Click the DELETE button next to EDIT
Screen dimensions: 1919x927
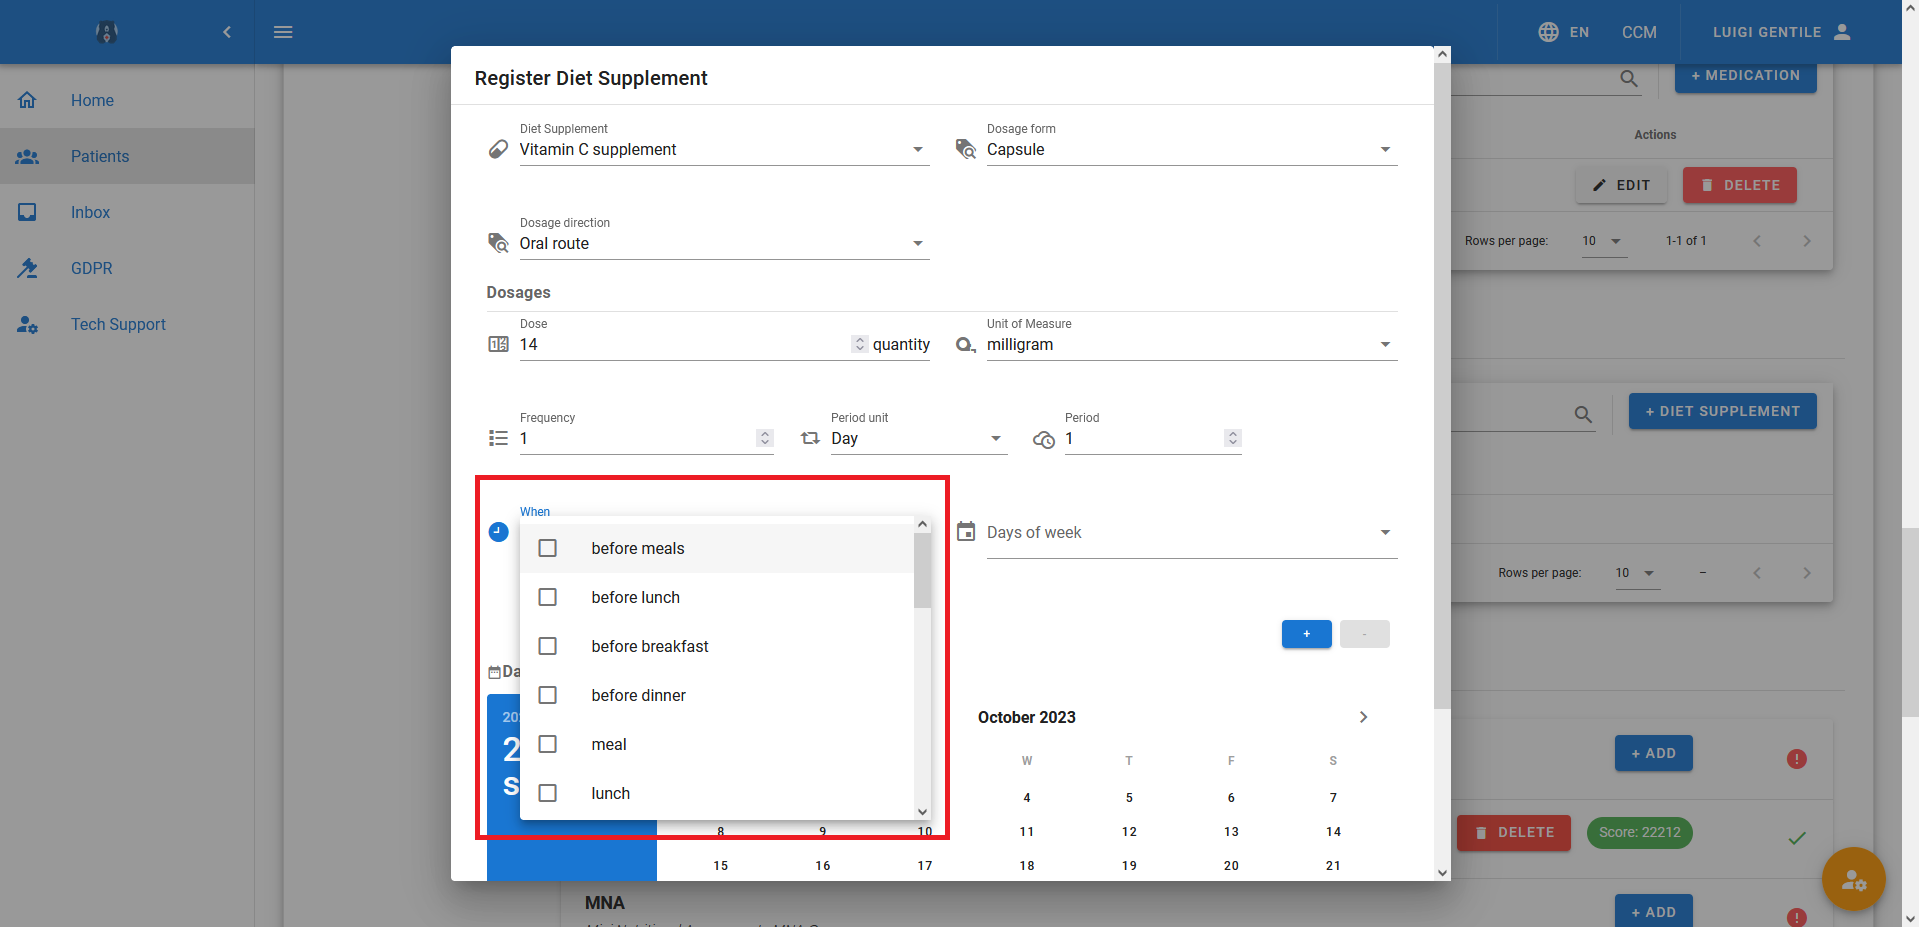pyautogui.click(x=1739, y=185)
